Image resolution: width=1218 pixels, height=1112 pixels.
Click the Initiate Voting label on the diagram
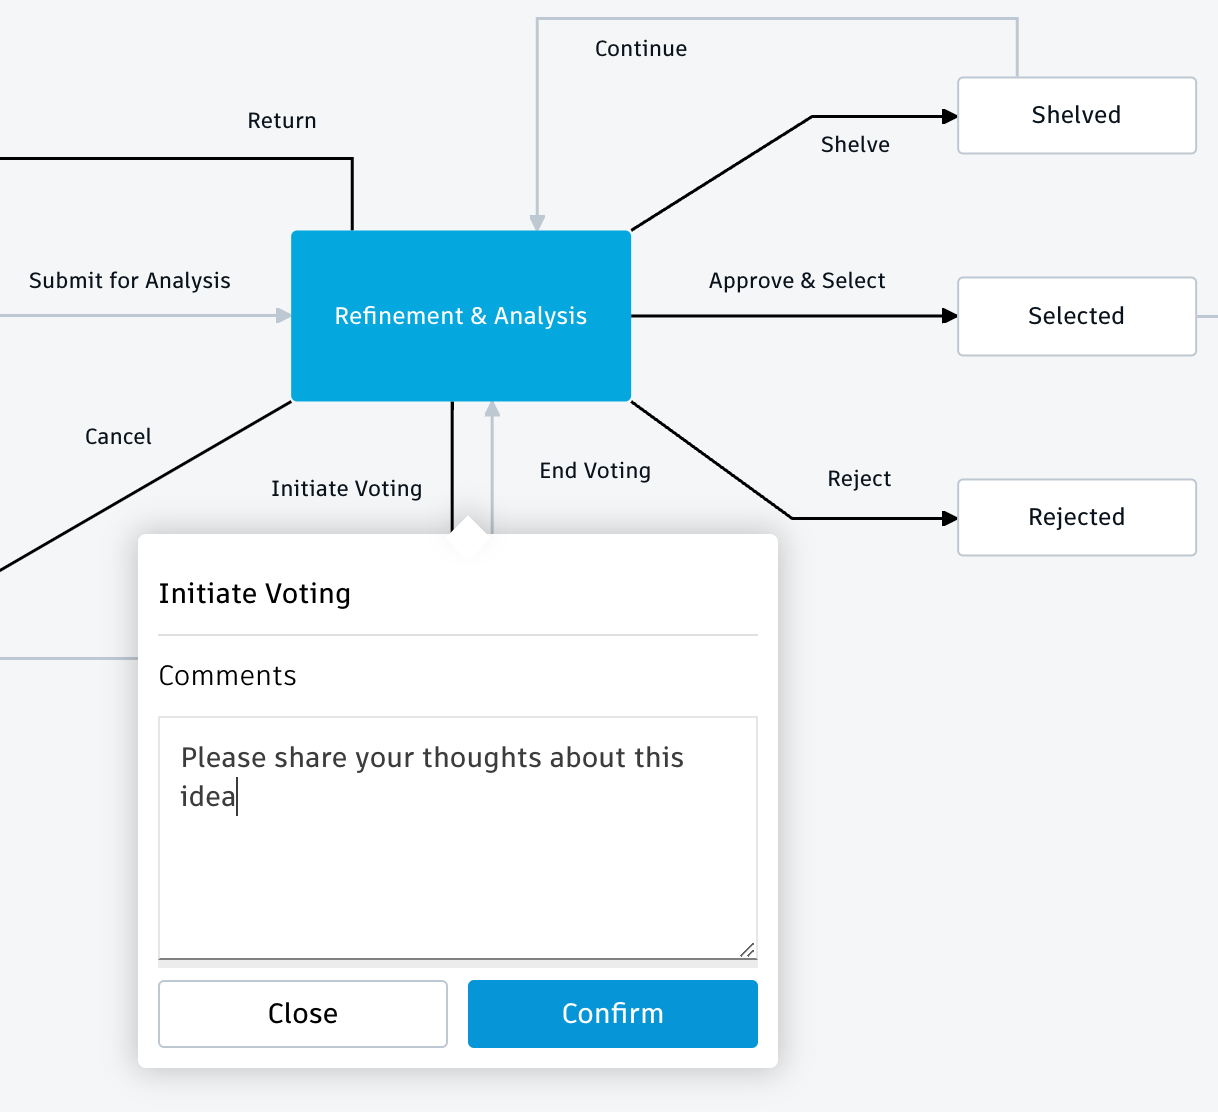point(346,489)
